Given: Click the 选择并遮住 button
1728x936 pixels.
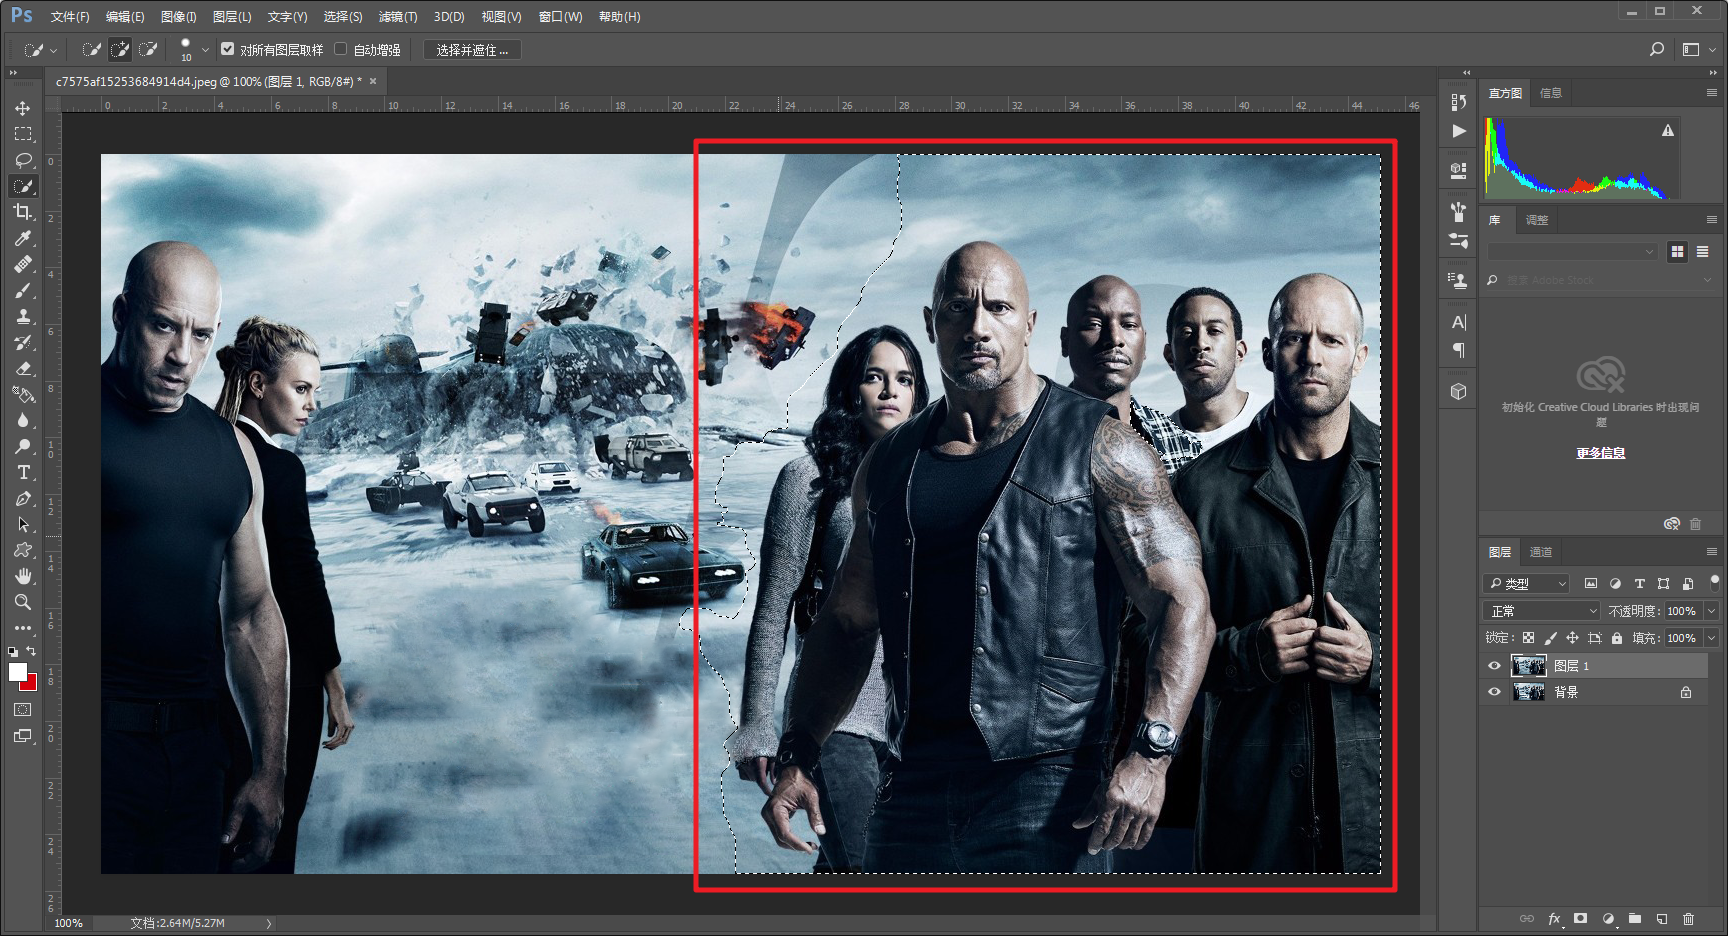Looking at the screenshot, I should coord(472,50).
